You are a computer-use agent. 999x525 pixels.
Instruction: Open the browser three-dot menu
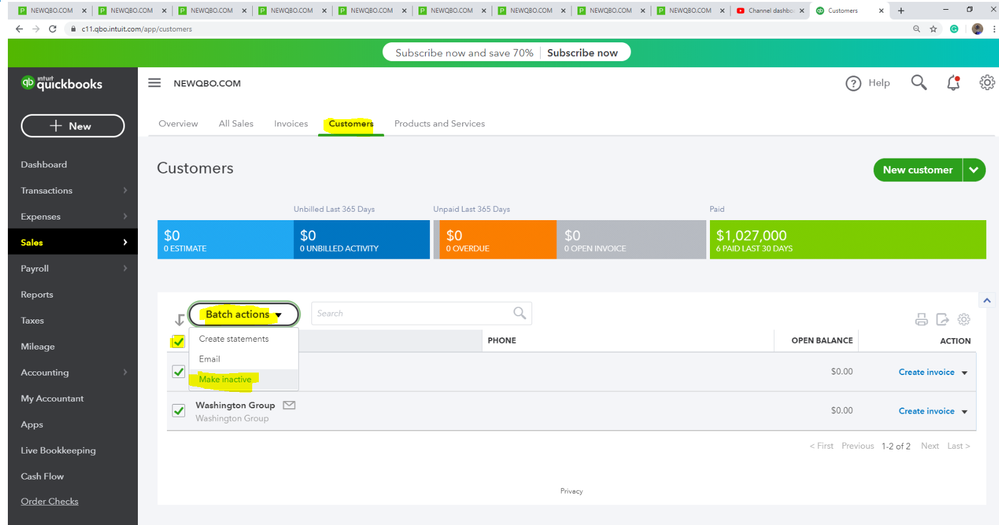(x=994, y=29)
